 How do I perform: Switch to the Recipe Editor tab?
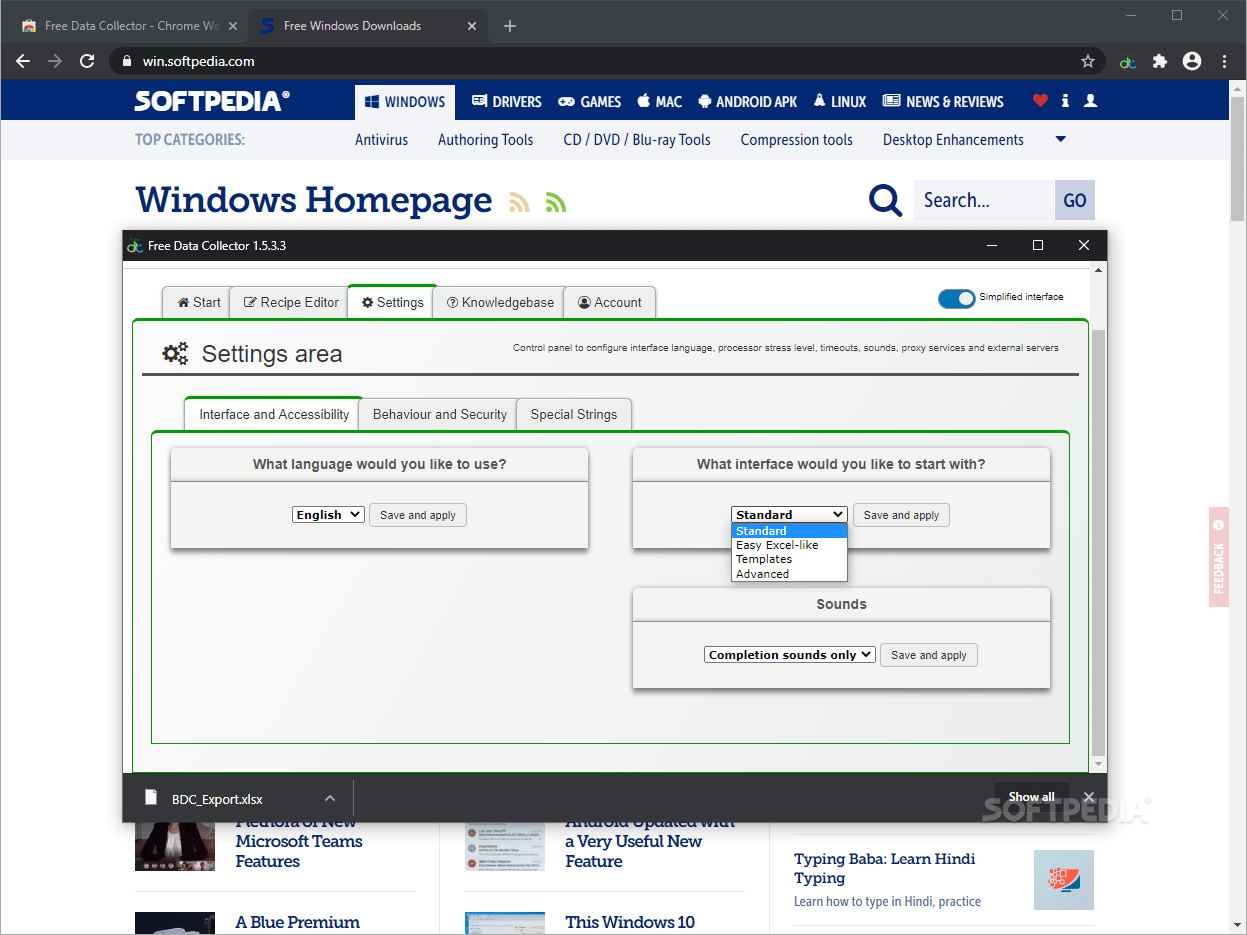coord(291,302)
